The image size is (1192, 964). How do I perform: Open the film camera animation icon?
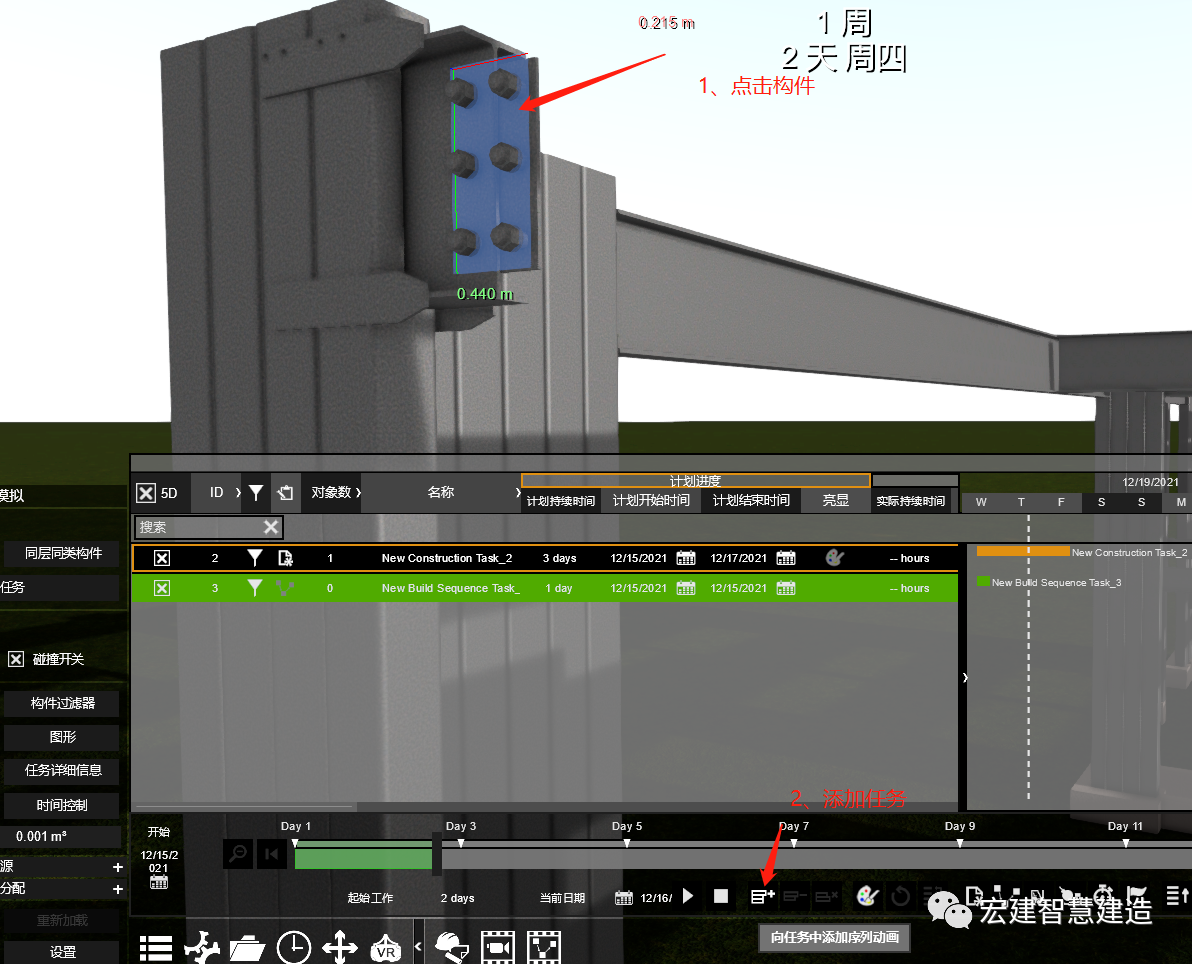(x=498, y=947)
